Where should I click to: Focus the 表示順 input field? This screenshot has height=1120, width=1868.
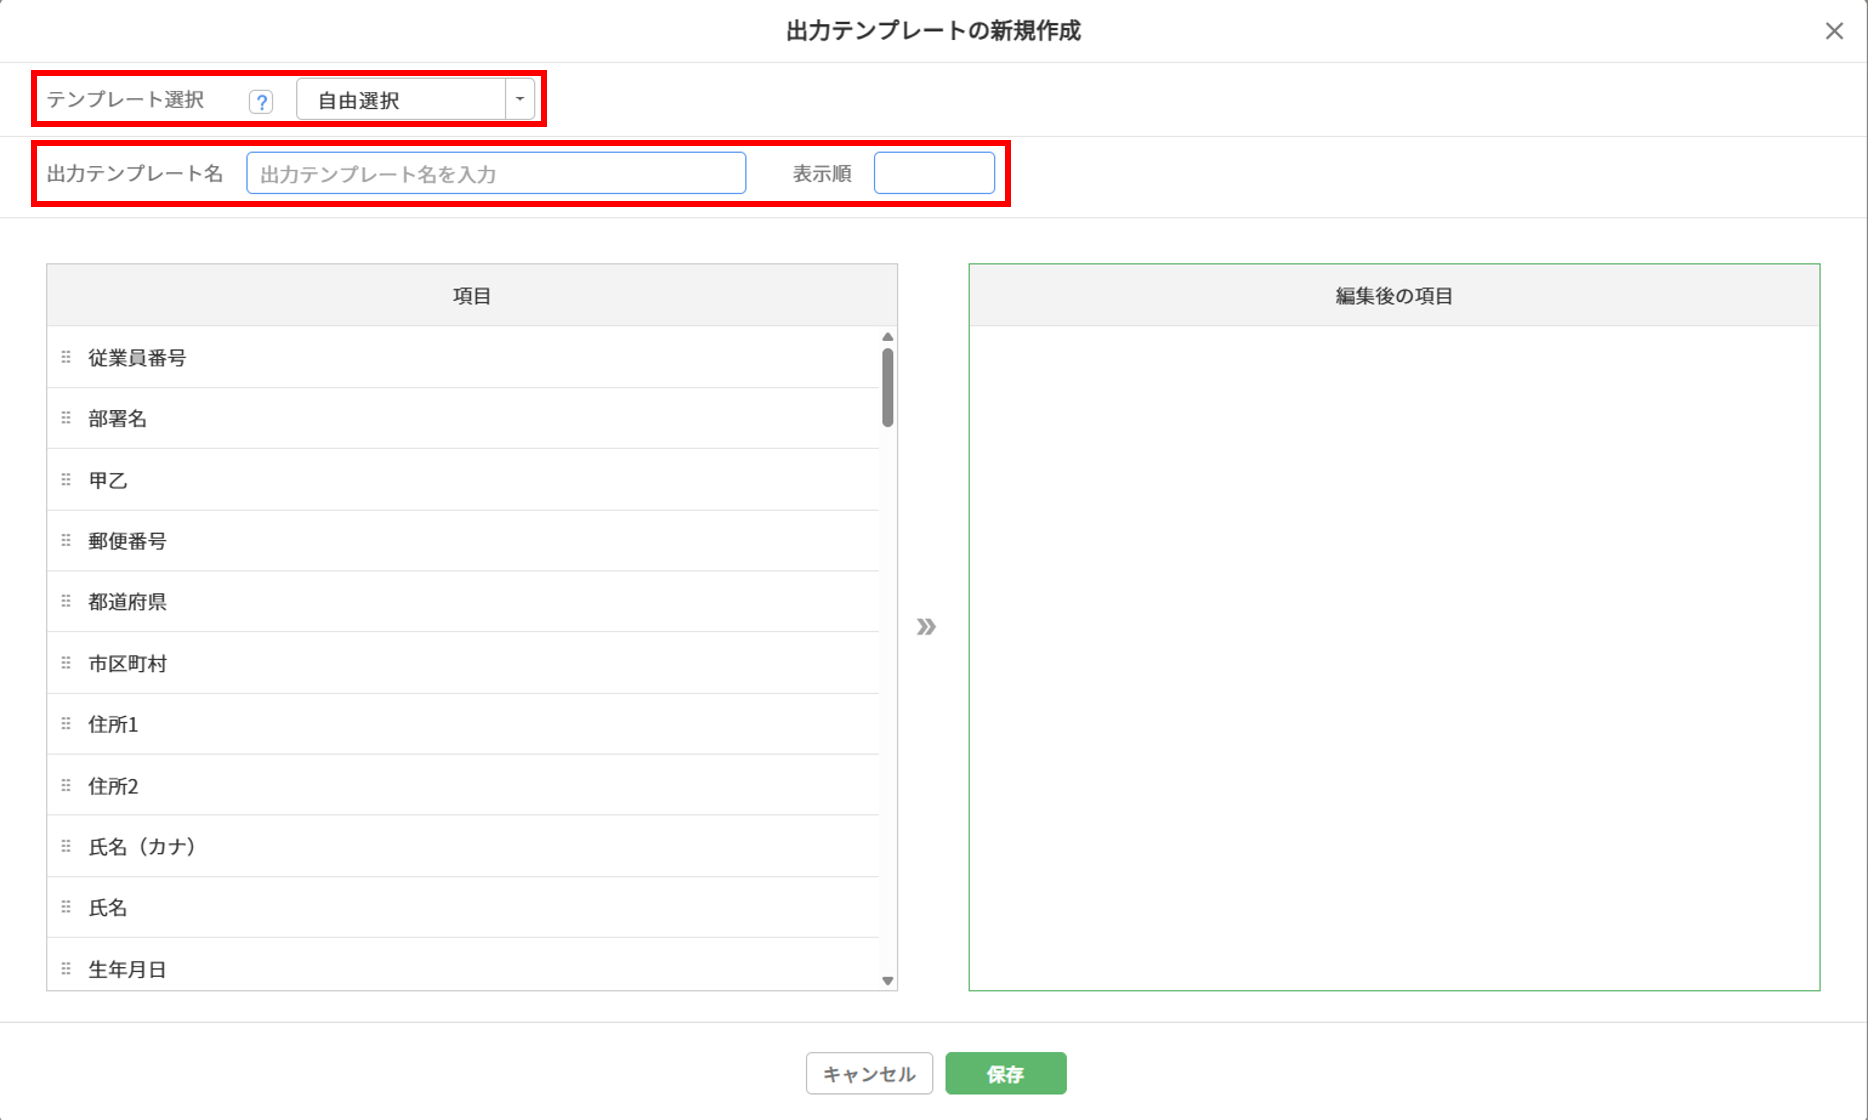pos(934,174)
